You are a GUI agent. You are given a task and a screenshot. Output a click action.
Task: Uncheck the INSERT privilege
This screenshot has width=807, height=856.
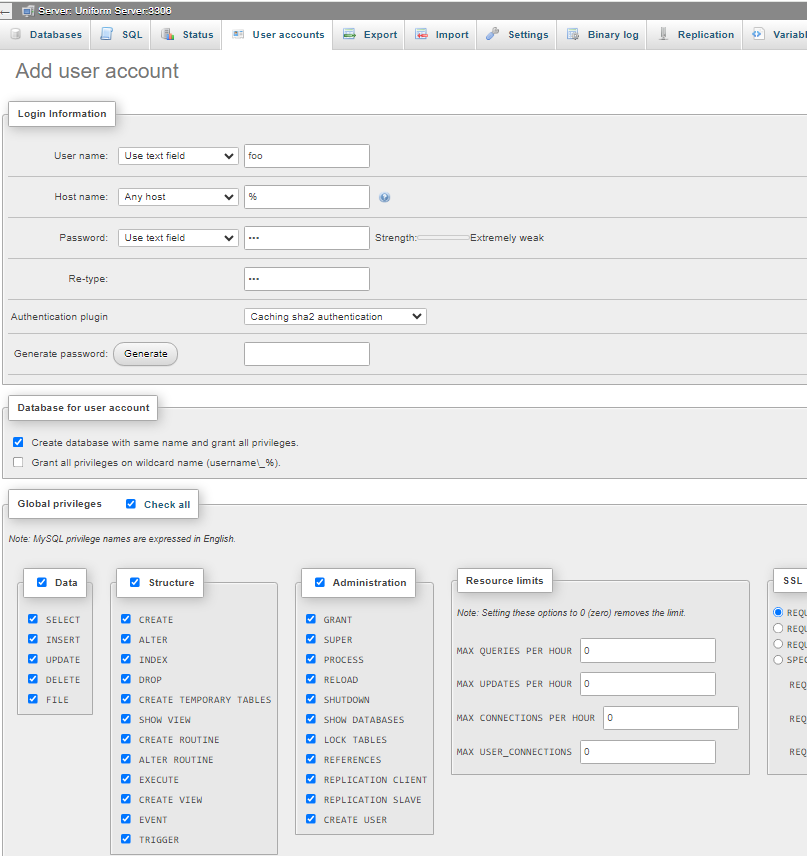[33, 639]
